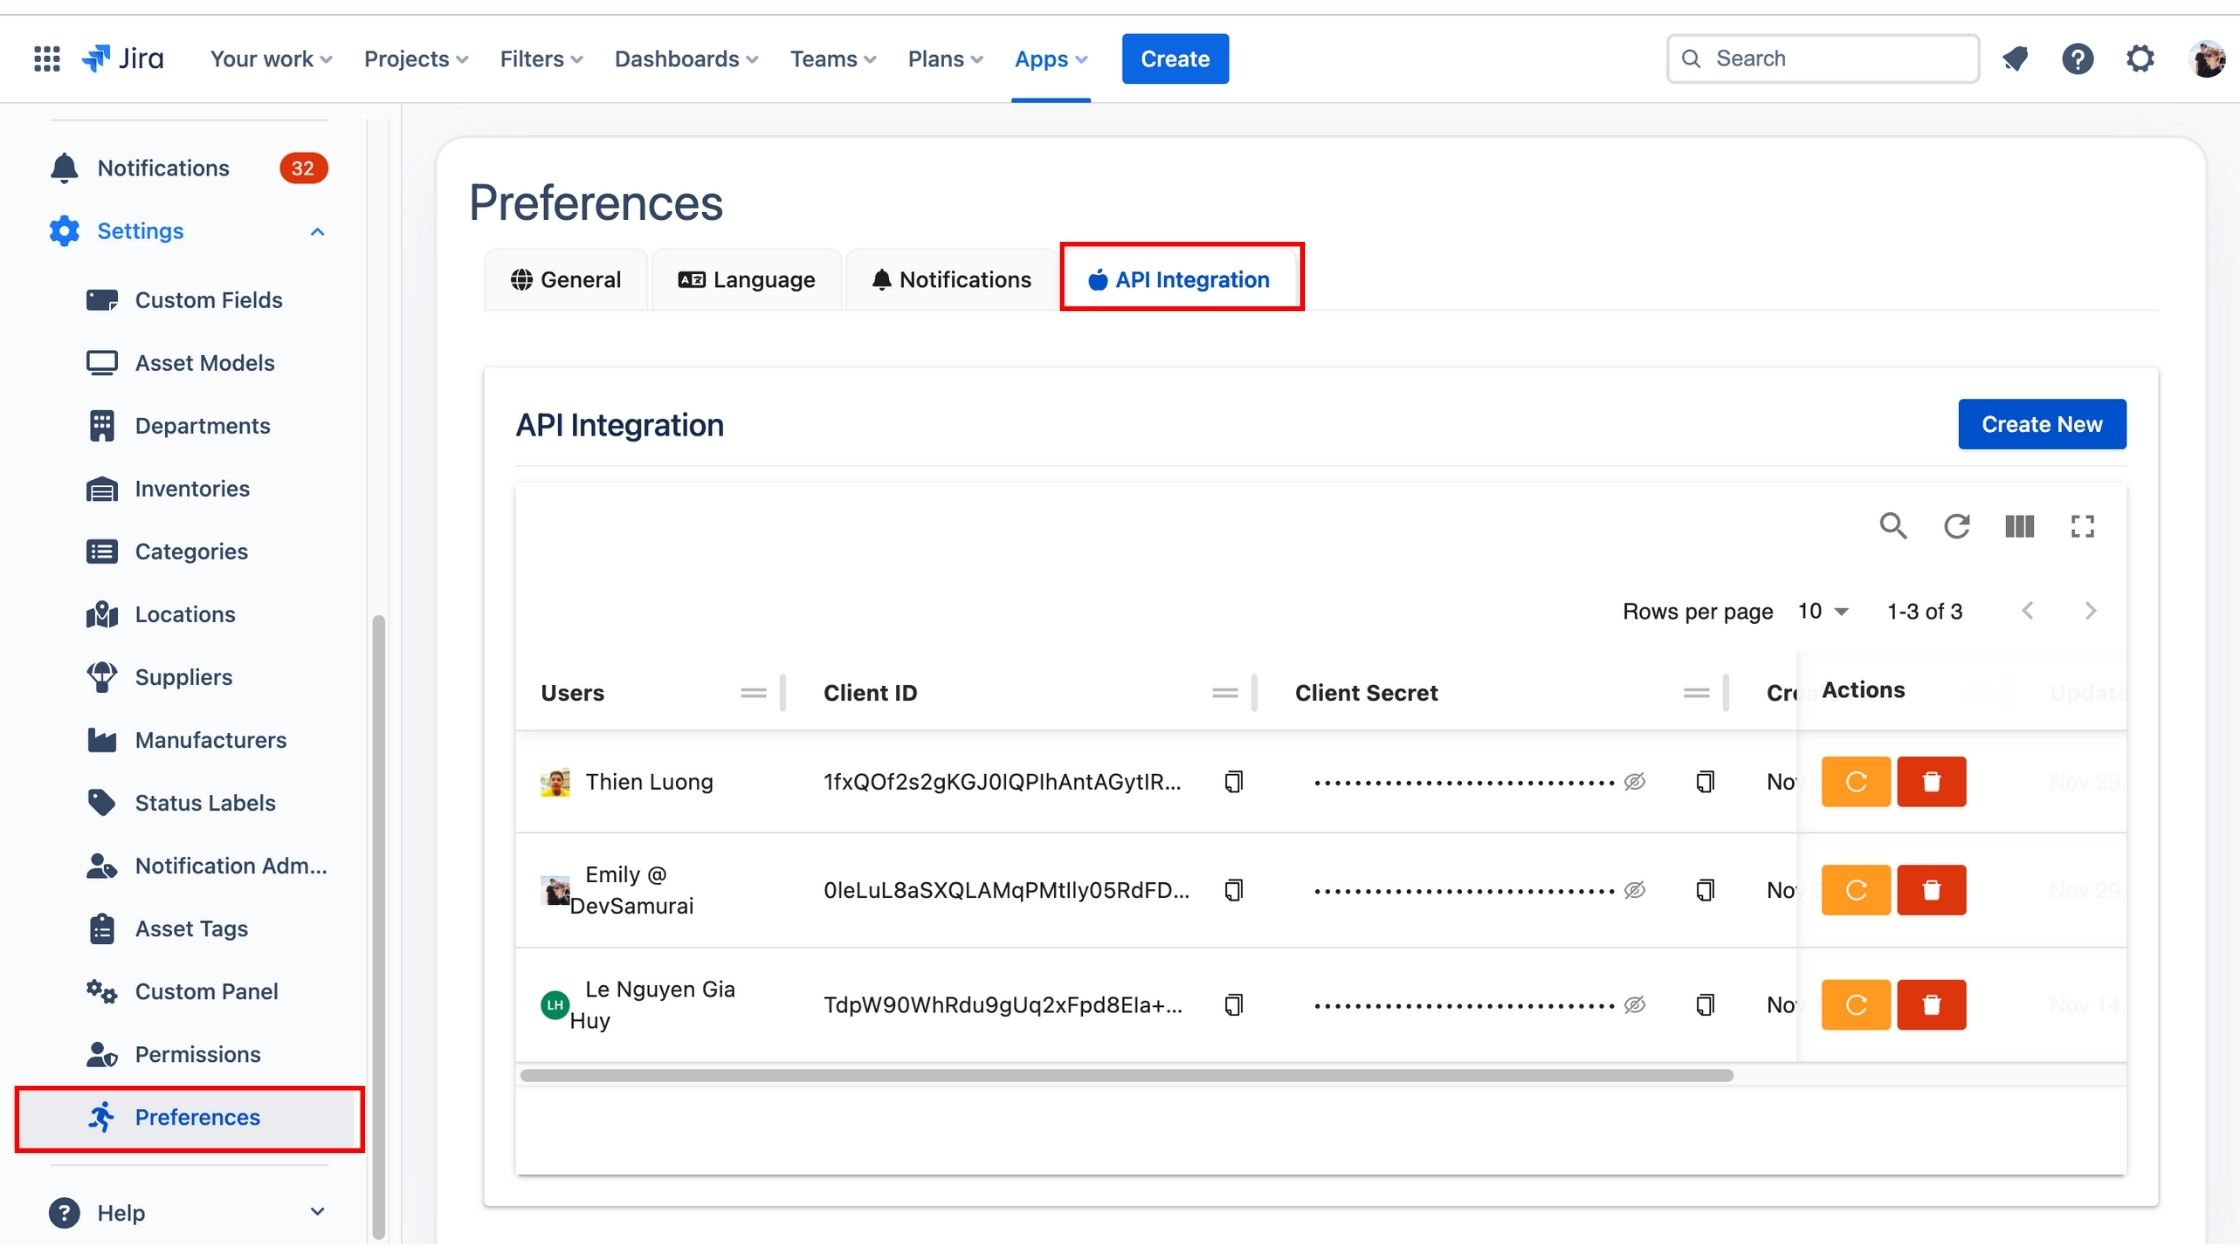This screenshot has width=2240, height=1260.
Task: Expand the Help sidebar section
Action: click(317, 1212)
